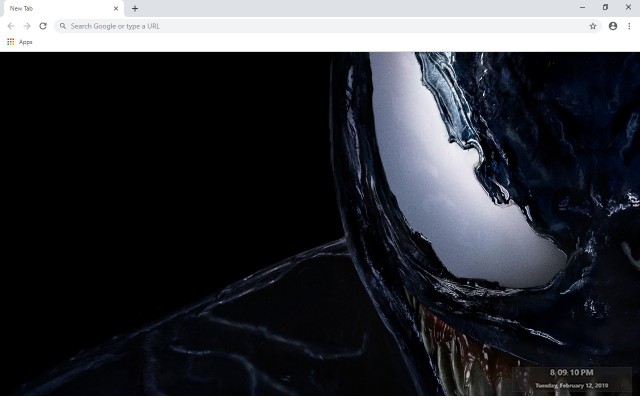The height and width of the screenshot is (400, 640).
Task: Bookmark this tab with the star icon
Action: coord(593,26)
